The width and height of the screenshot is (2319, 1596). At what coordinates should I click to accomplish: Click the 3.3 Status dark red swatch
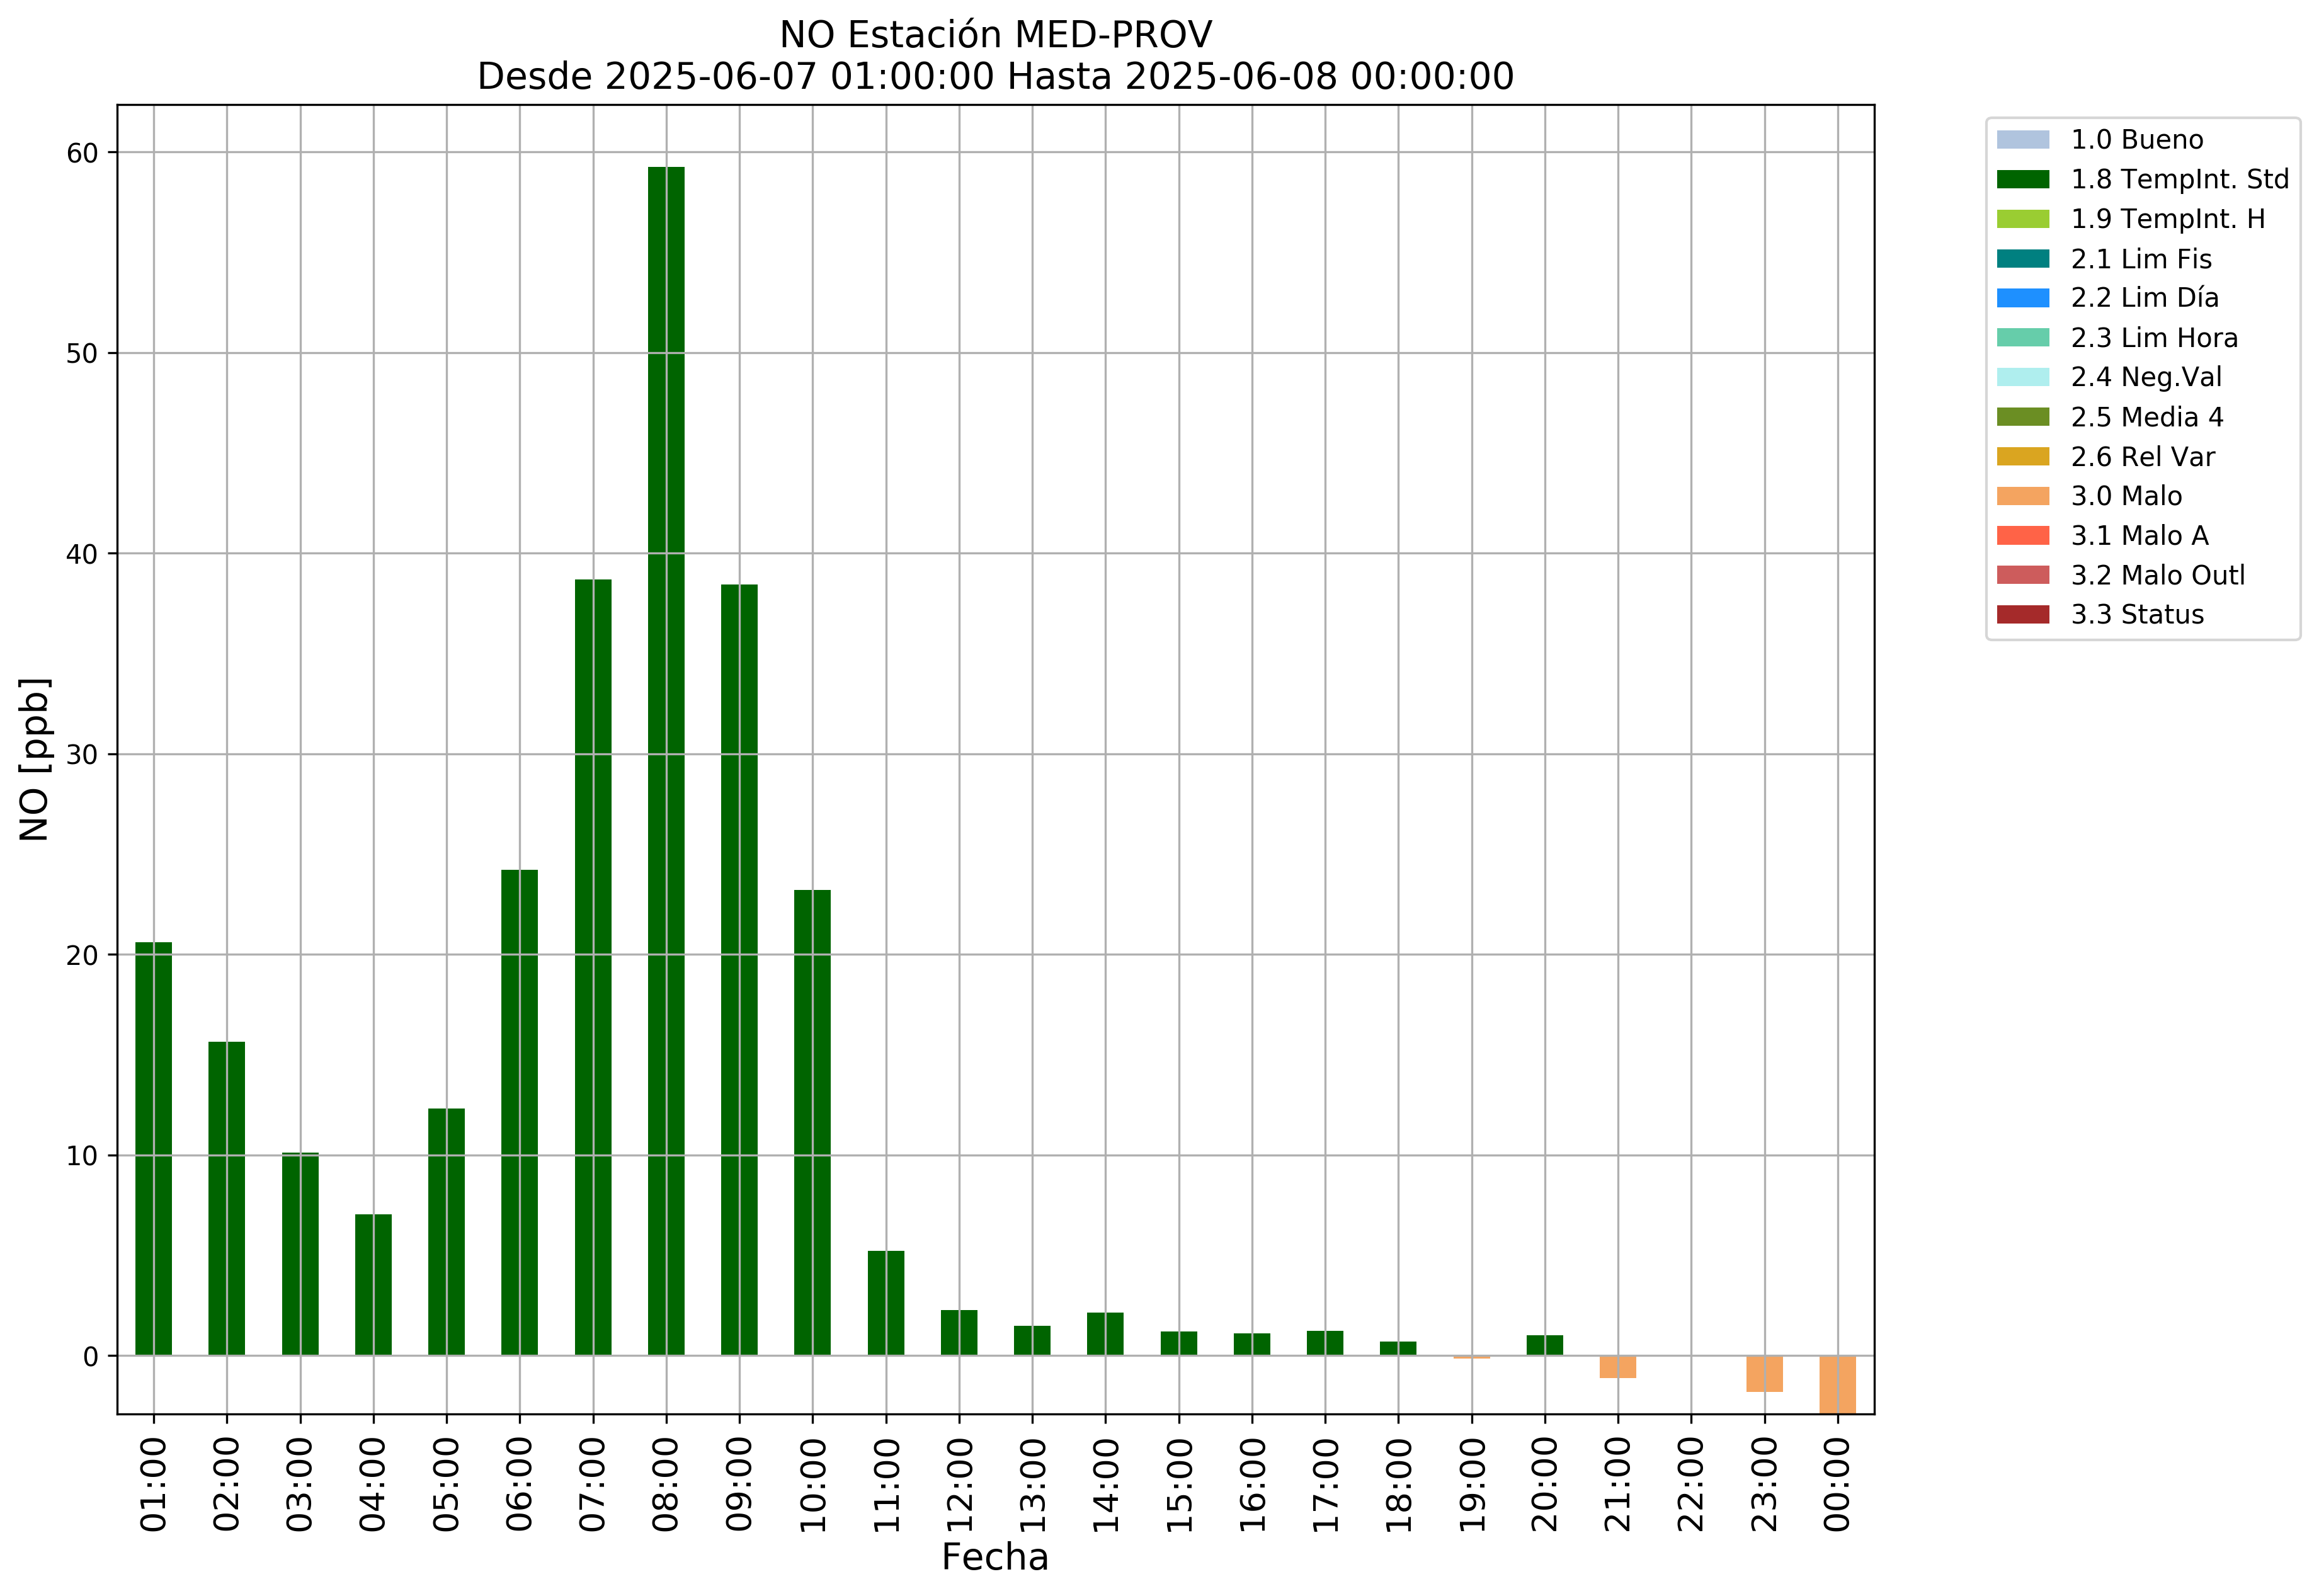pyautogui.click(x=2022, y=614)
